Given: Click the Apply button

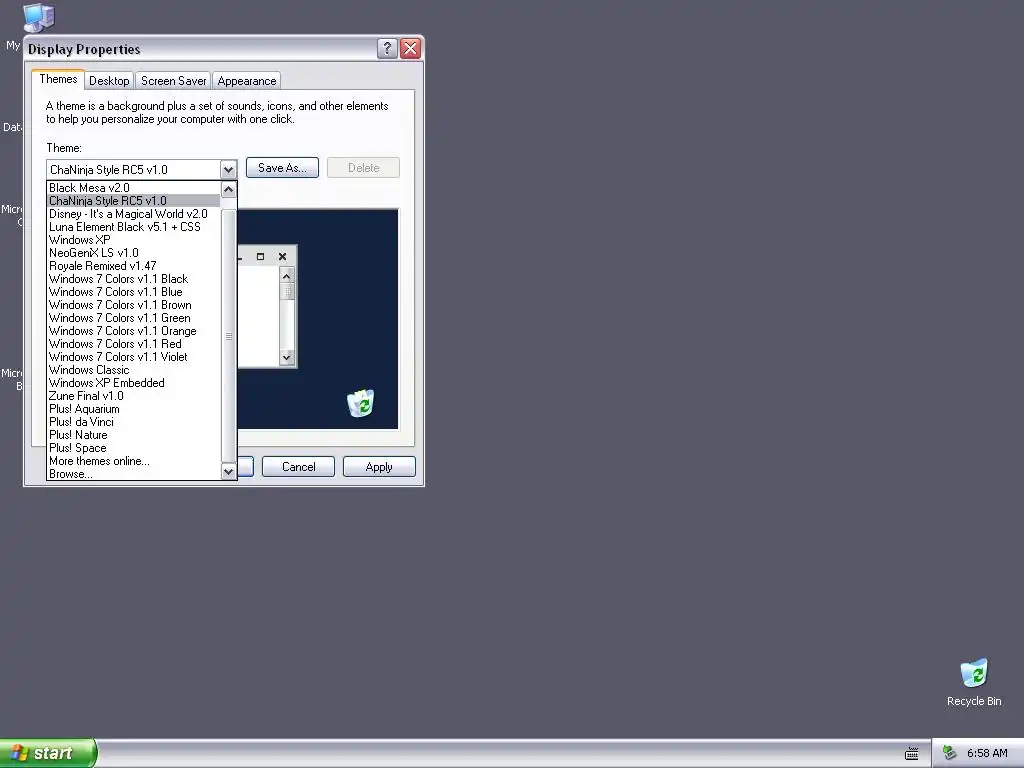Looking at the screenshot, I should (379, 467).
